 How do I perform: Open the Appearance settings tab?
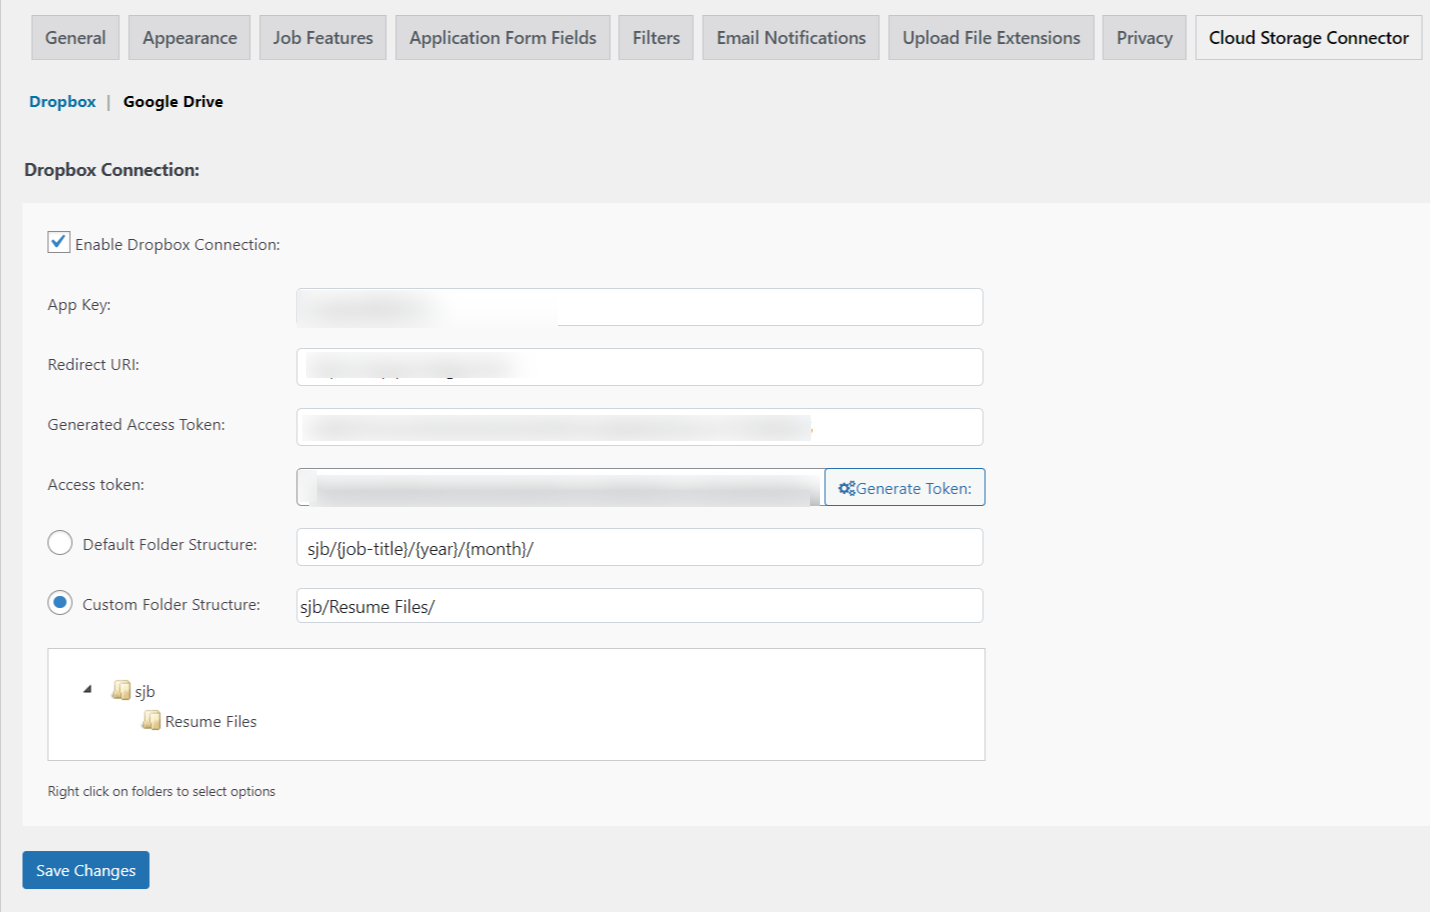tap(189, 37)
